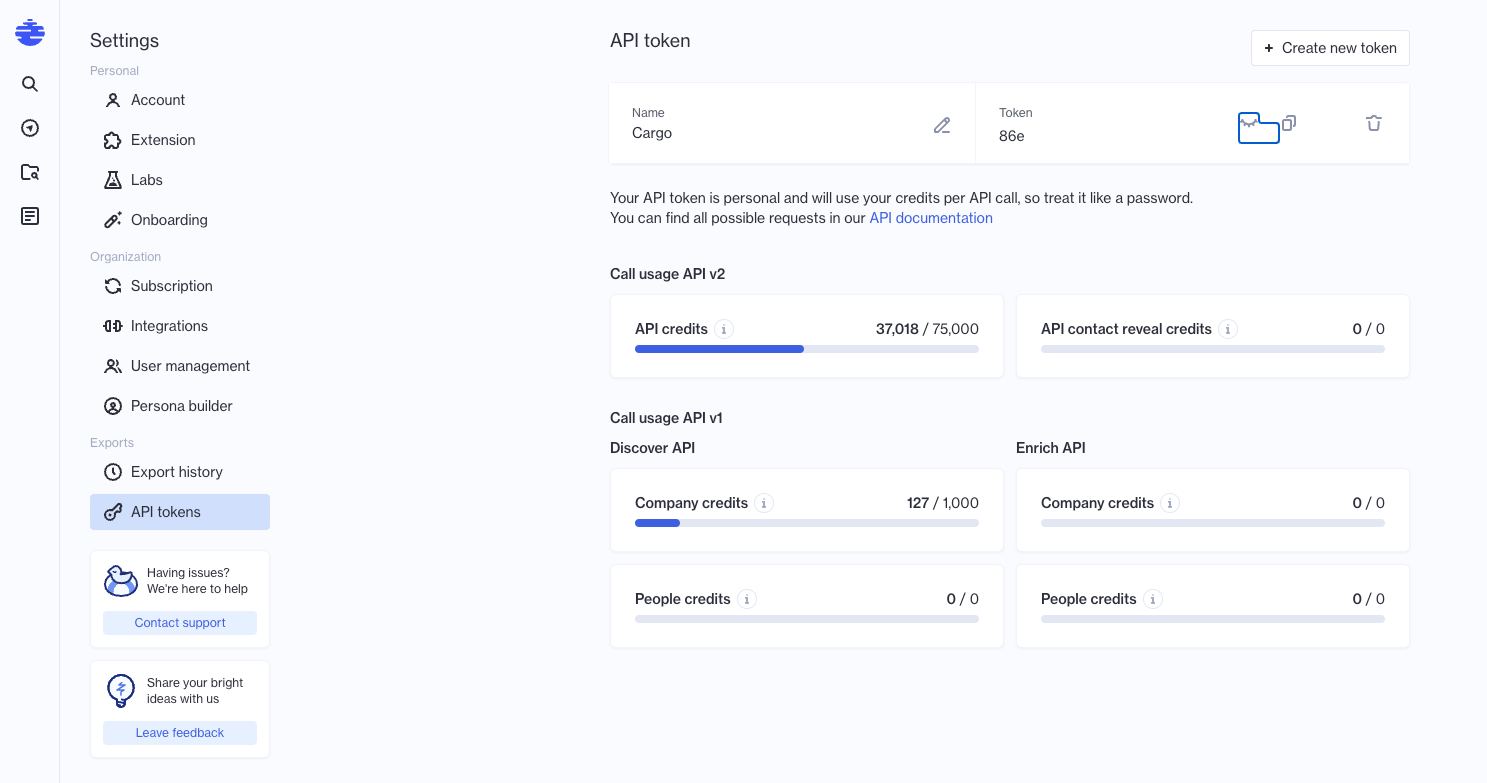
Task: Edit the Cargo token name pencil icon
Action: (942, 125)
